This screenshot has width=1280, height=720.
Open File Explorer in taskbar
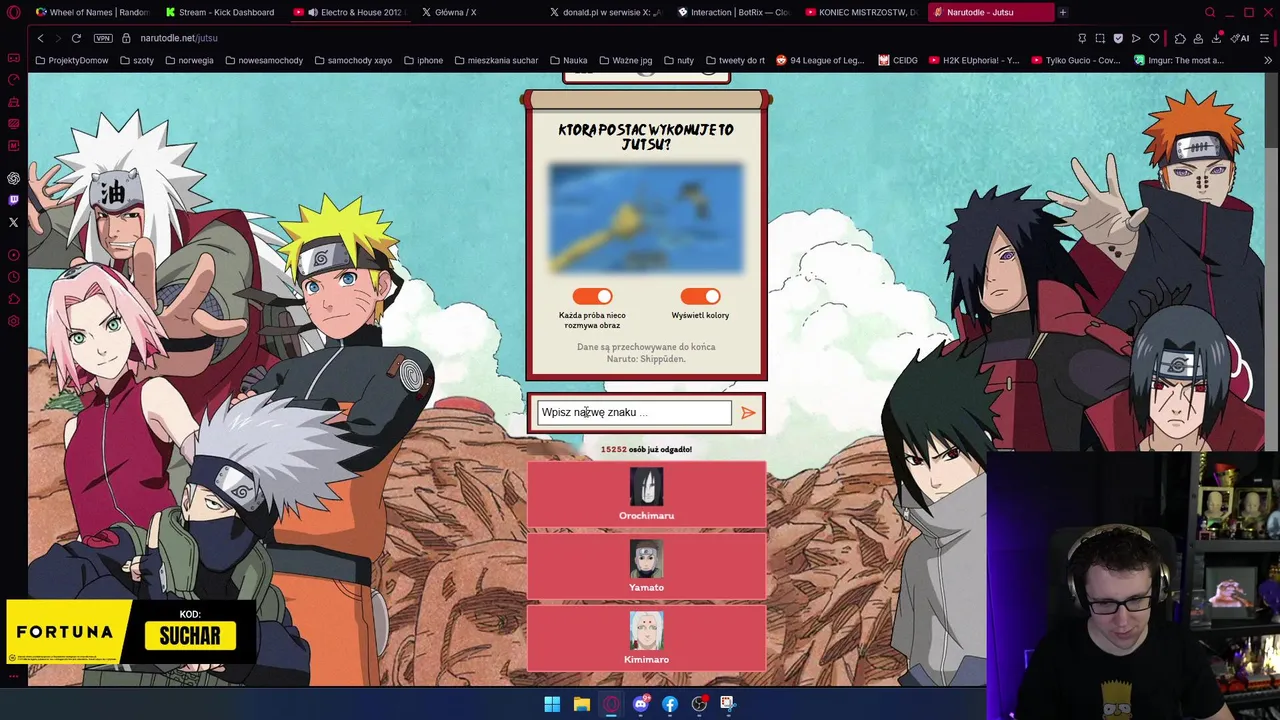(581, 704)
